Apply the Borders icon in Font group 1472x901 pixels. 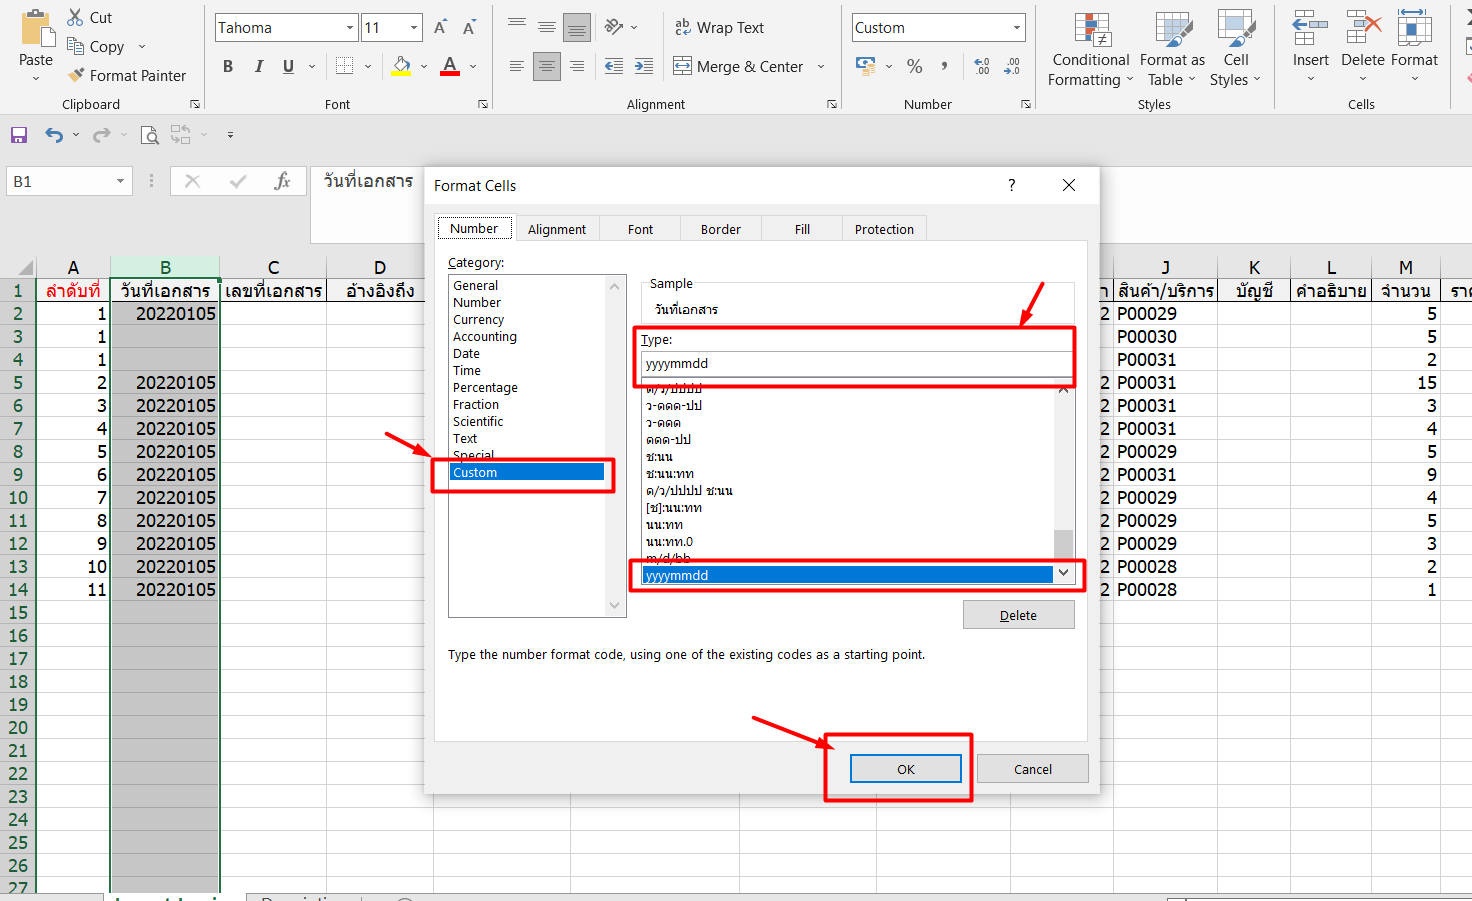tap(345, 66)
